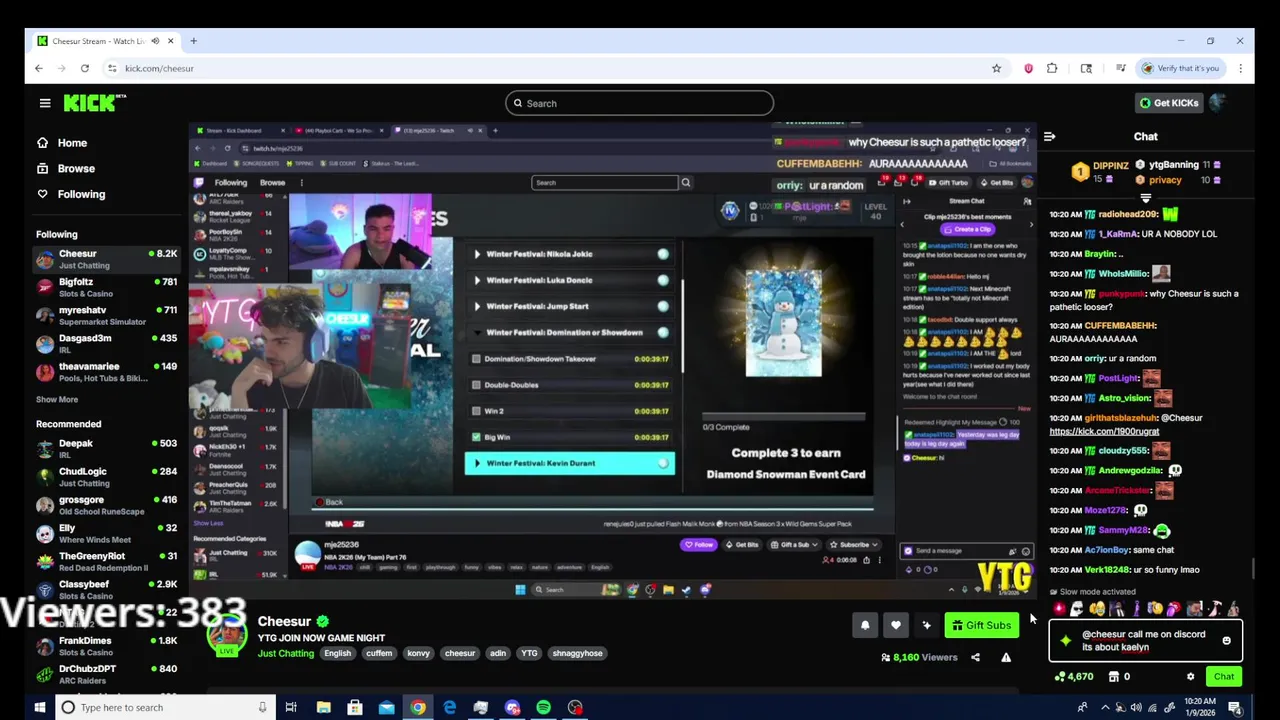
Task: Open Chrome extensions puzzle icon
Action: point(1052,68)
